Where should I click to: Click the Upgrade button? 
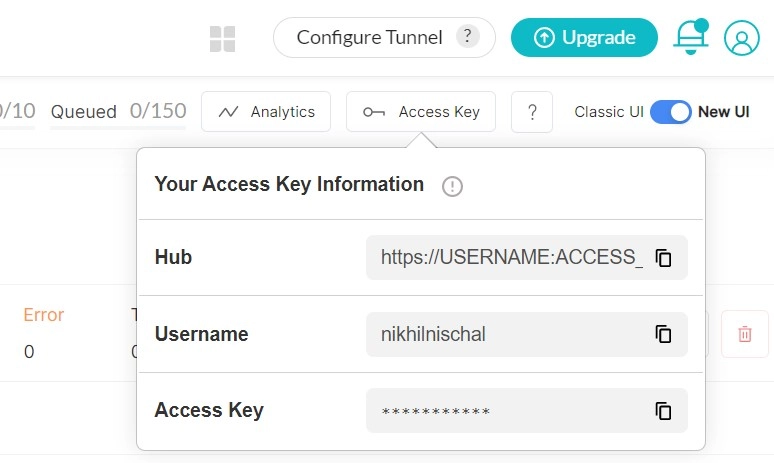584,38
